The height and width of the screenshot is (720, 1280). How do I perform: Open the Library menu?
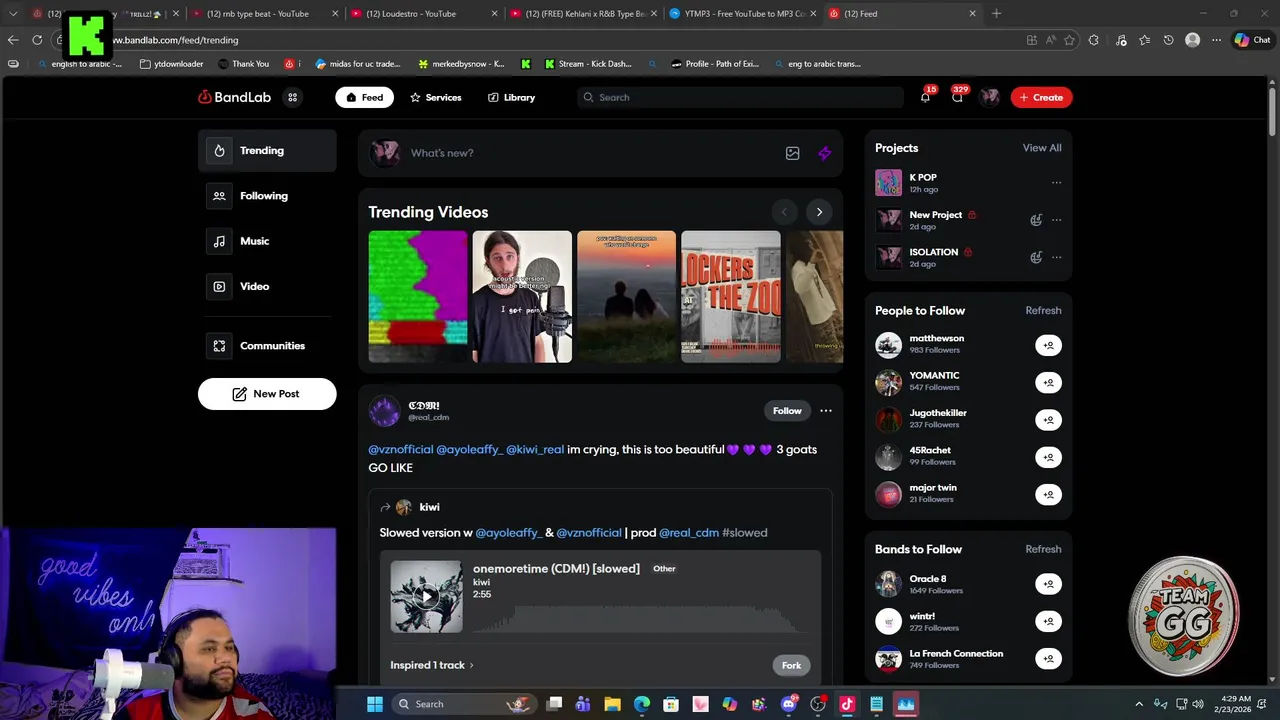(511, 97)
